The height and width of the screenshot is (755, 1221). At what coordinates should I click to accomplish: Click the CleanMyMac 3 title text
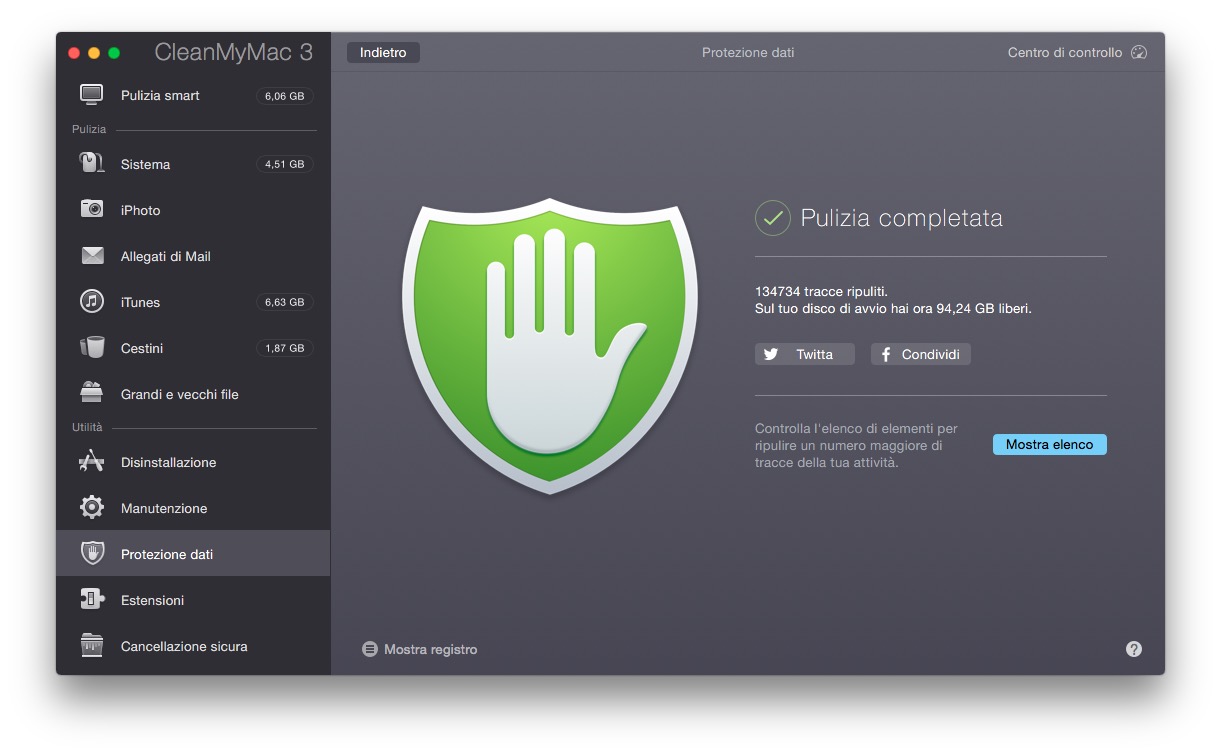[234, 52]
